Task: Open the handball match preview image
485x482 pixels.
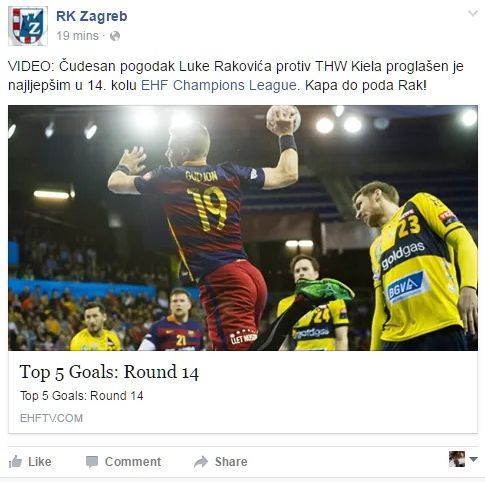Action: (243, 228)
